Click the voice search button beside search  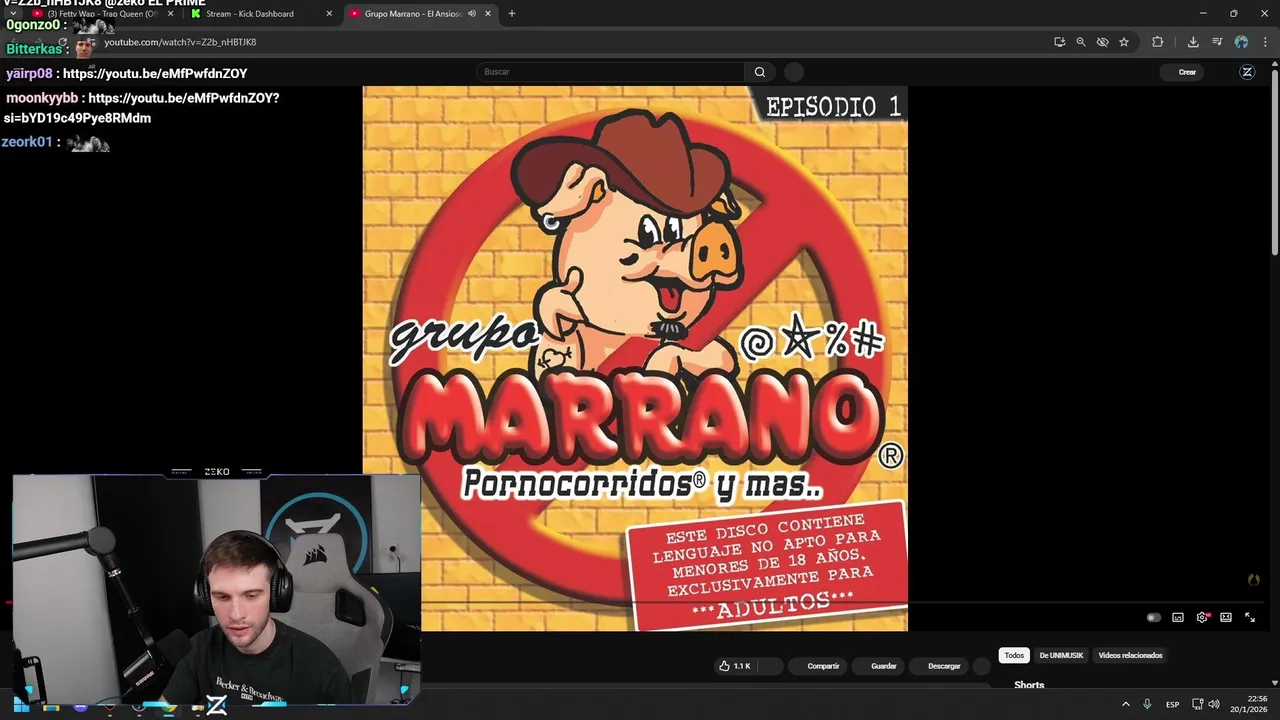click(794, 72)
